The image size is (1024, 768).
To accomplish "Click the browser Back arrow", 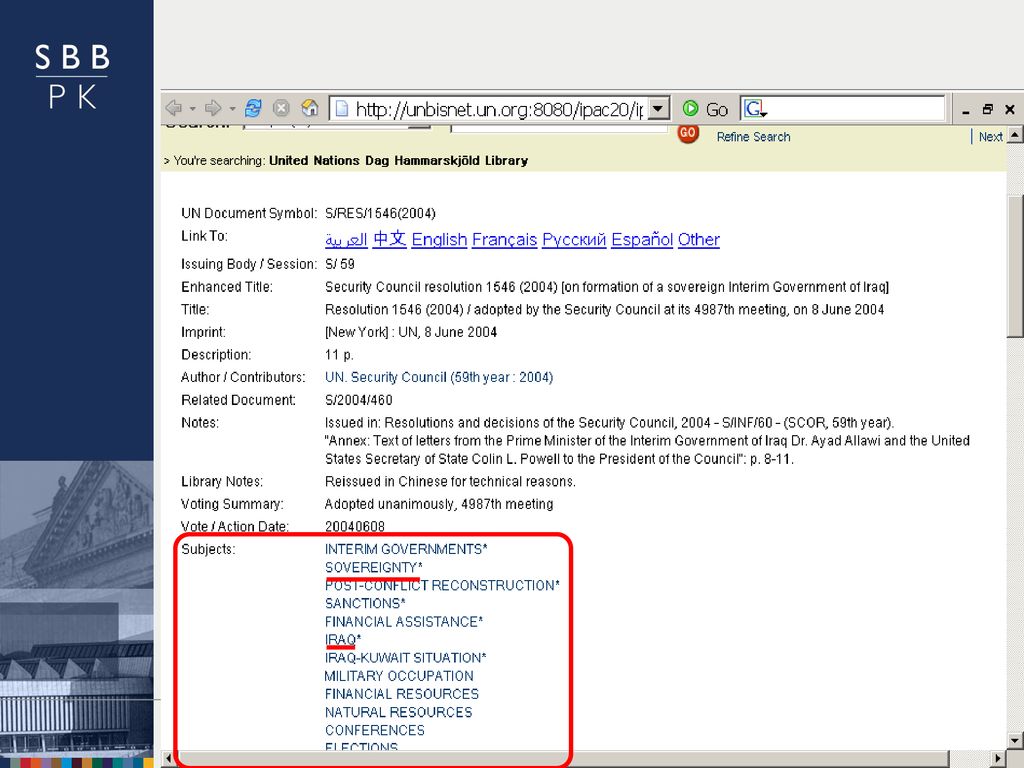I will click(174, 108).
